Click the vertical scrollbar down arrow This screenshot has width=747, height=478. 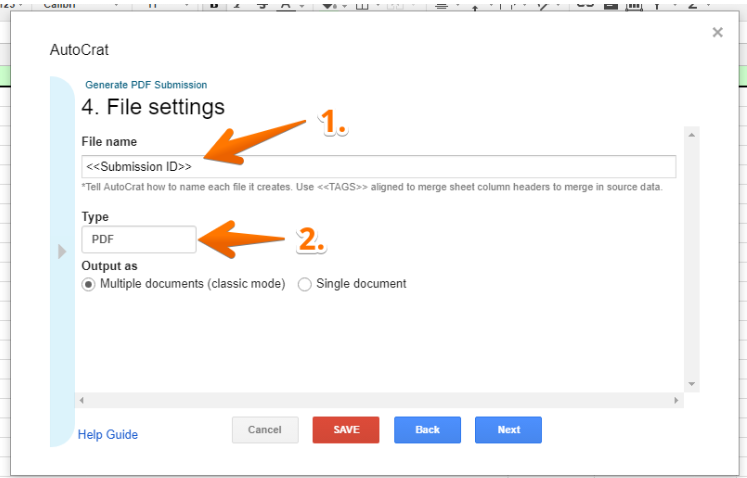click(691, 384)
